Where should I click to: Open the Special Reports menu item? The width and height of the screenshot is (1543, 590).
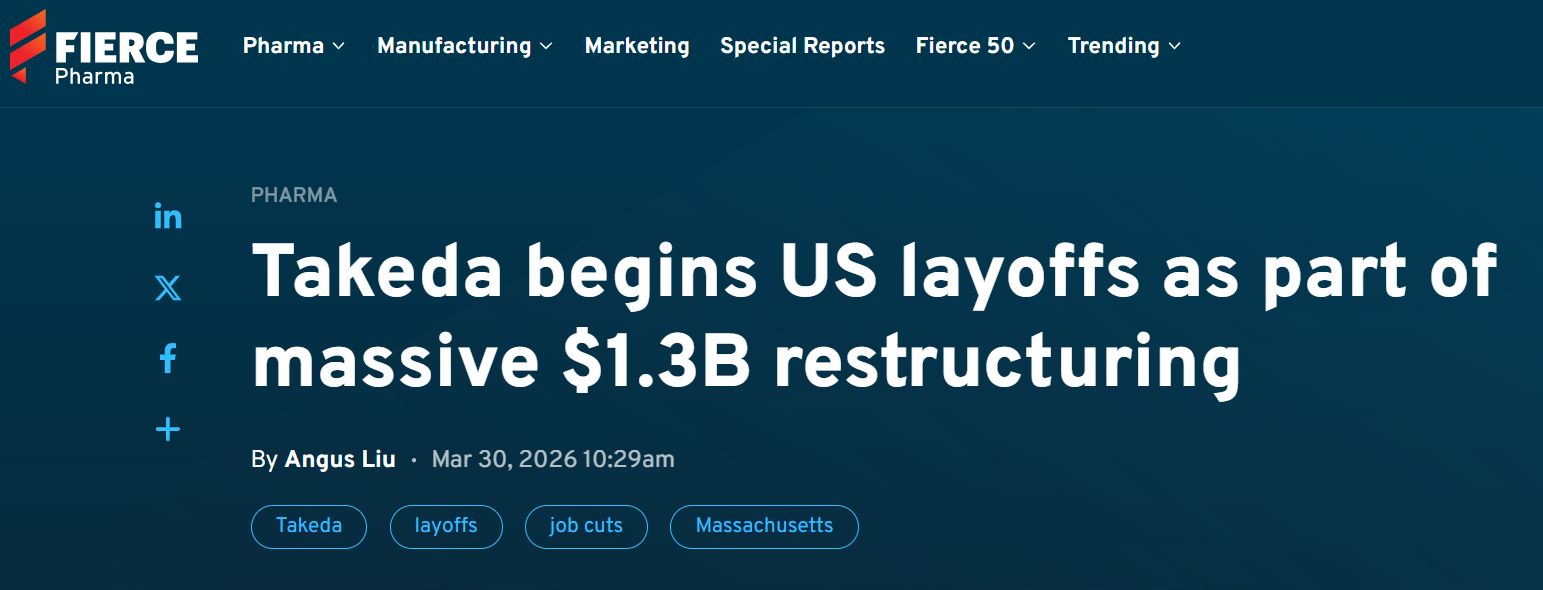pyautogui.click(x=802, y=46)
